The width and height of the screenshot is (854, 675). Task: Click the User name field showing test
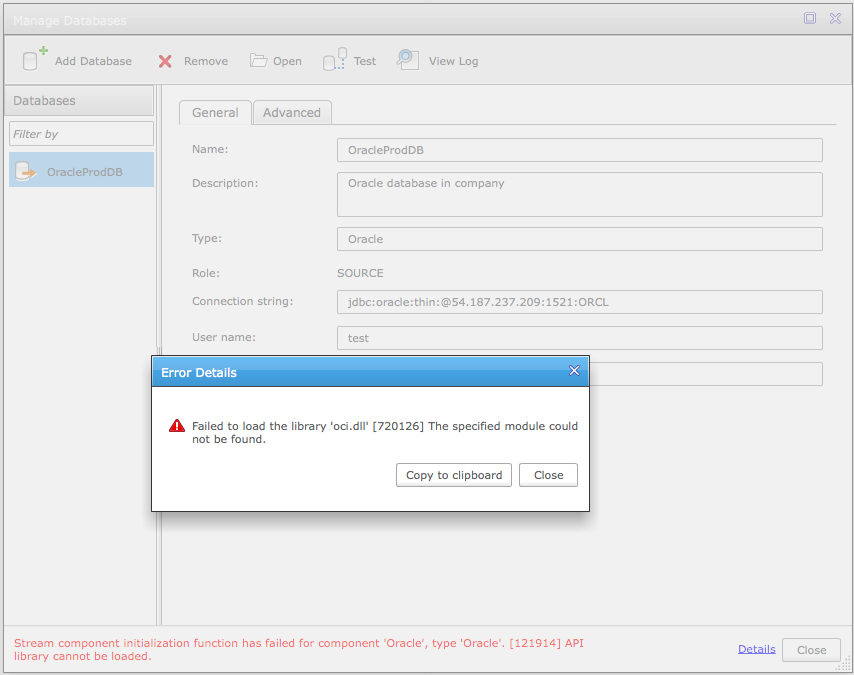pos(580,338)
